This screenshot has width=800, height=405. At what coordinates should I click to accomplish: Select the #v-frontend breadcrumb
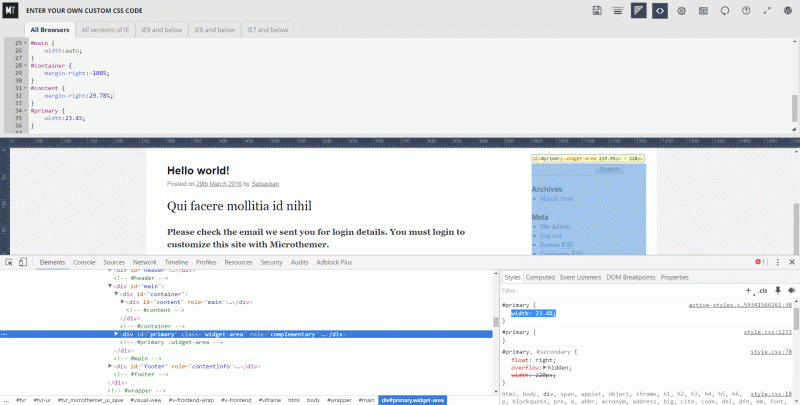236,400
